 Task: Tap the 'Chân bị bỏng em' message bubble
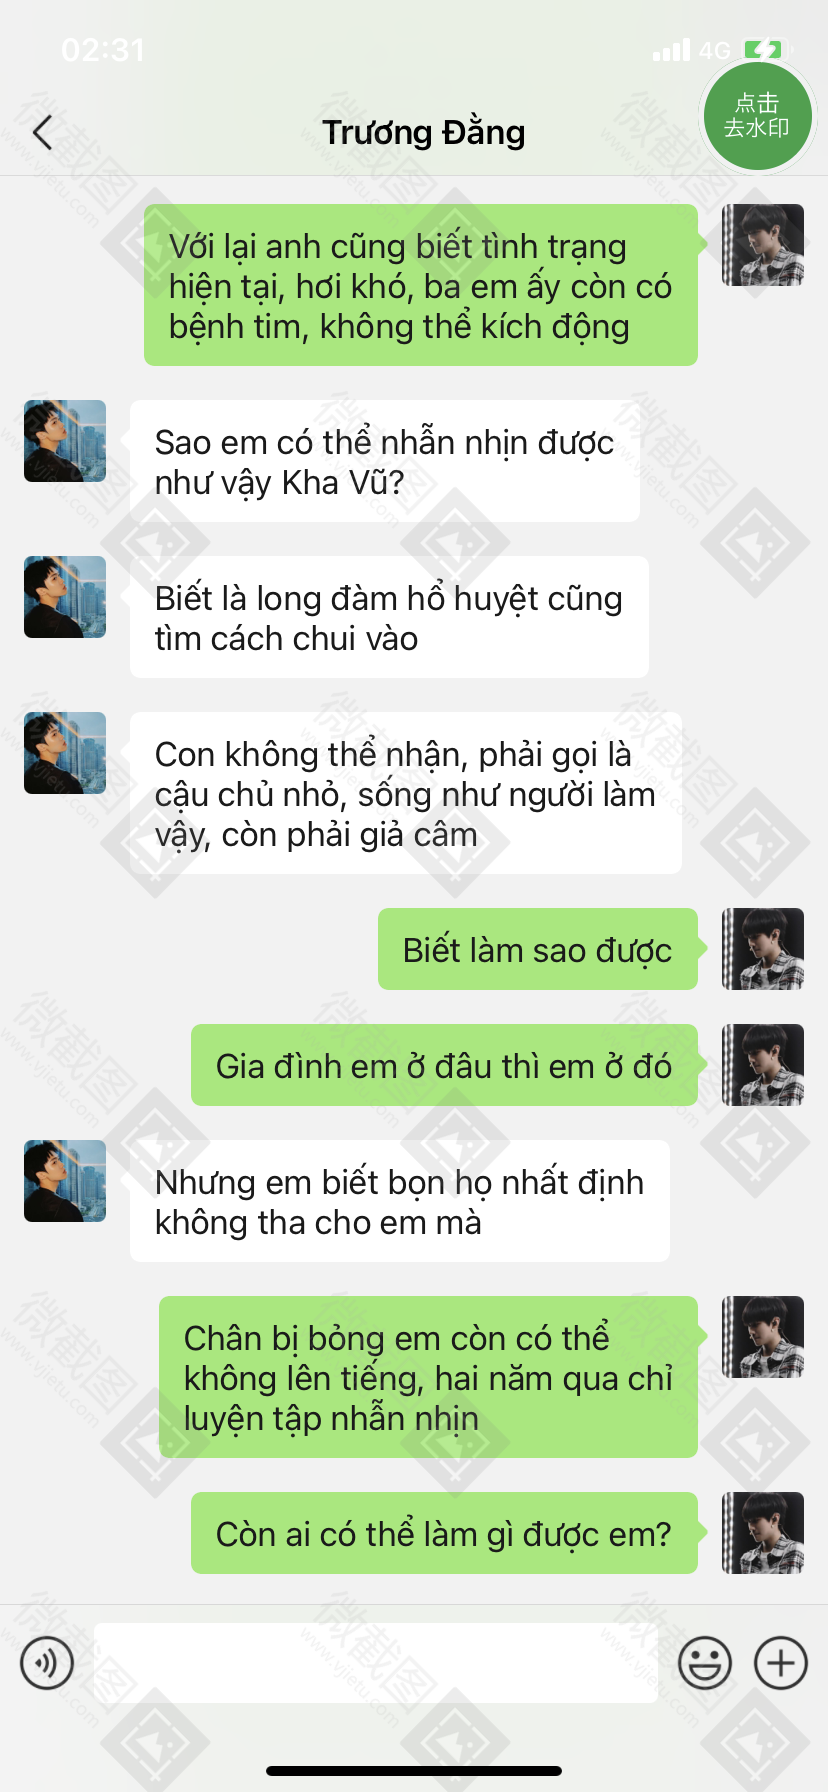click(428, 1377)
